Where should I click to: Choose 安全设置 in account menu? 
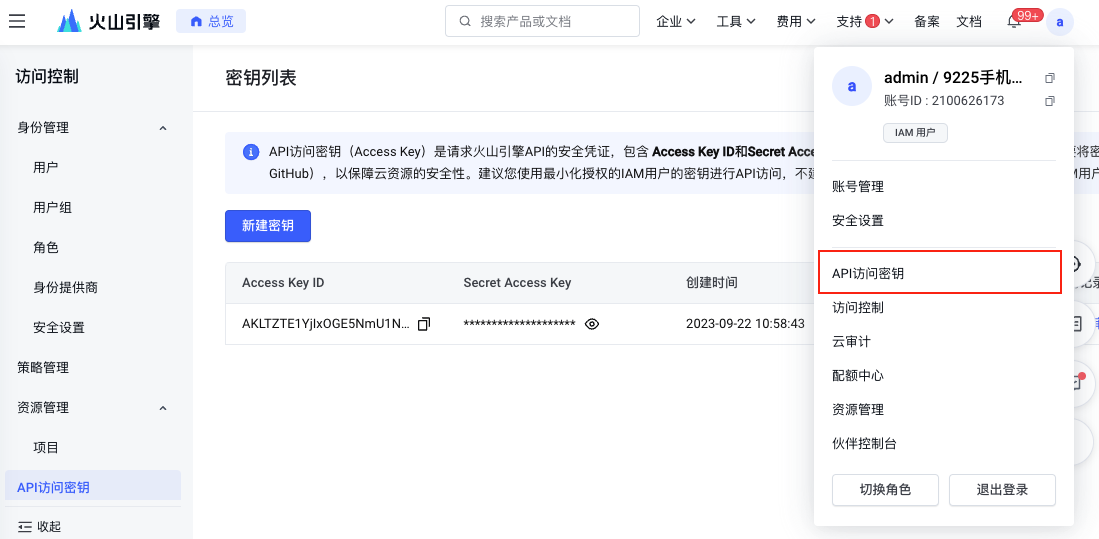pos(858,220)
